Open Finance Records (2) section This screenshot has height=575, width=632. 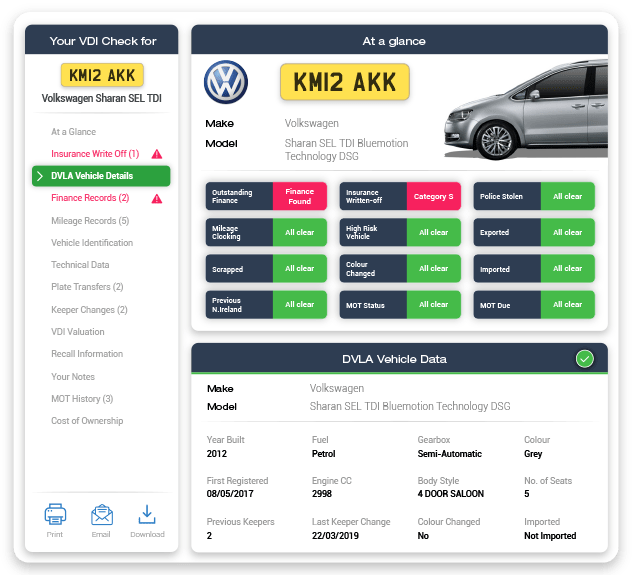click(90, 198)
